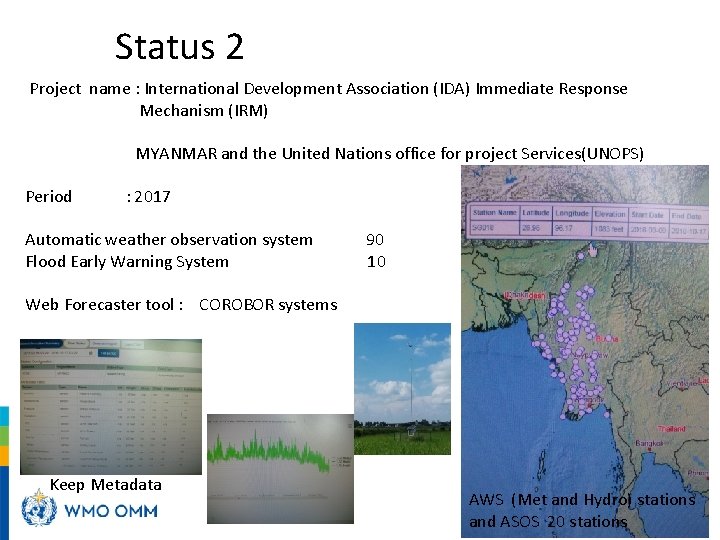Click 'Station Name' header in map popup
Screen dimensions: 720x540
pyautogui.click(x=494, y=213)
